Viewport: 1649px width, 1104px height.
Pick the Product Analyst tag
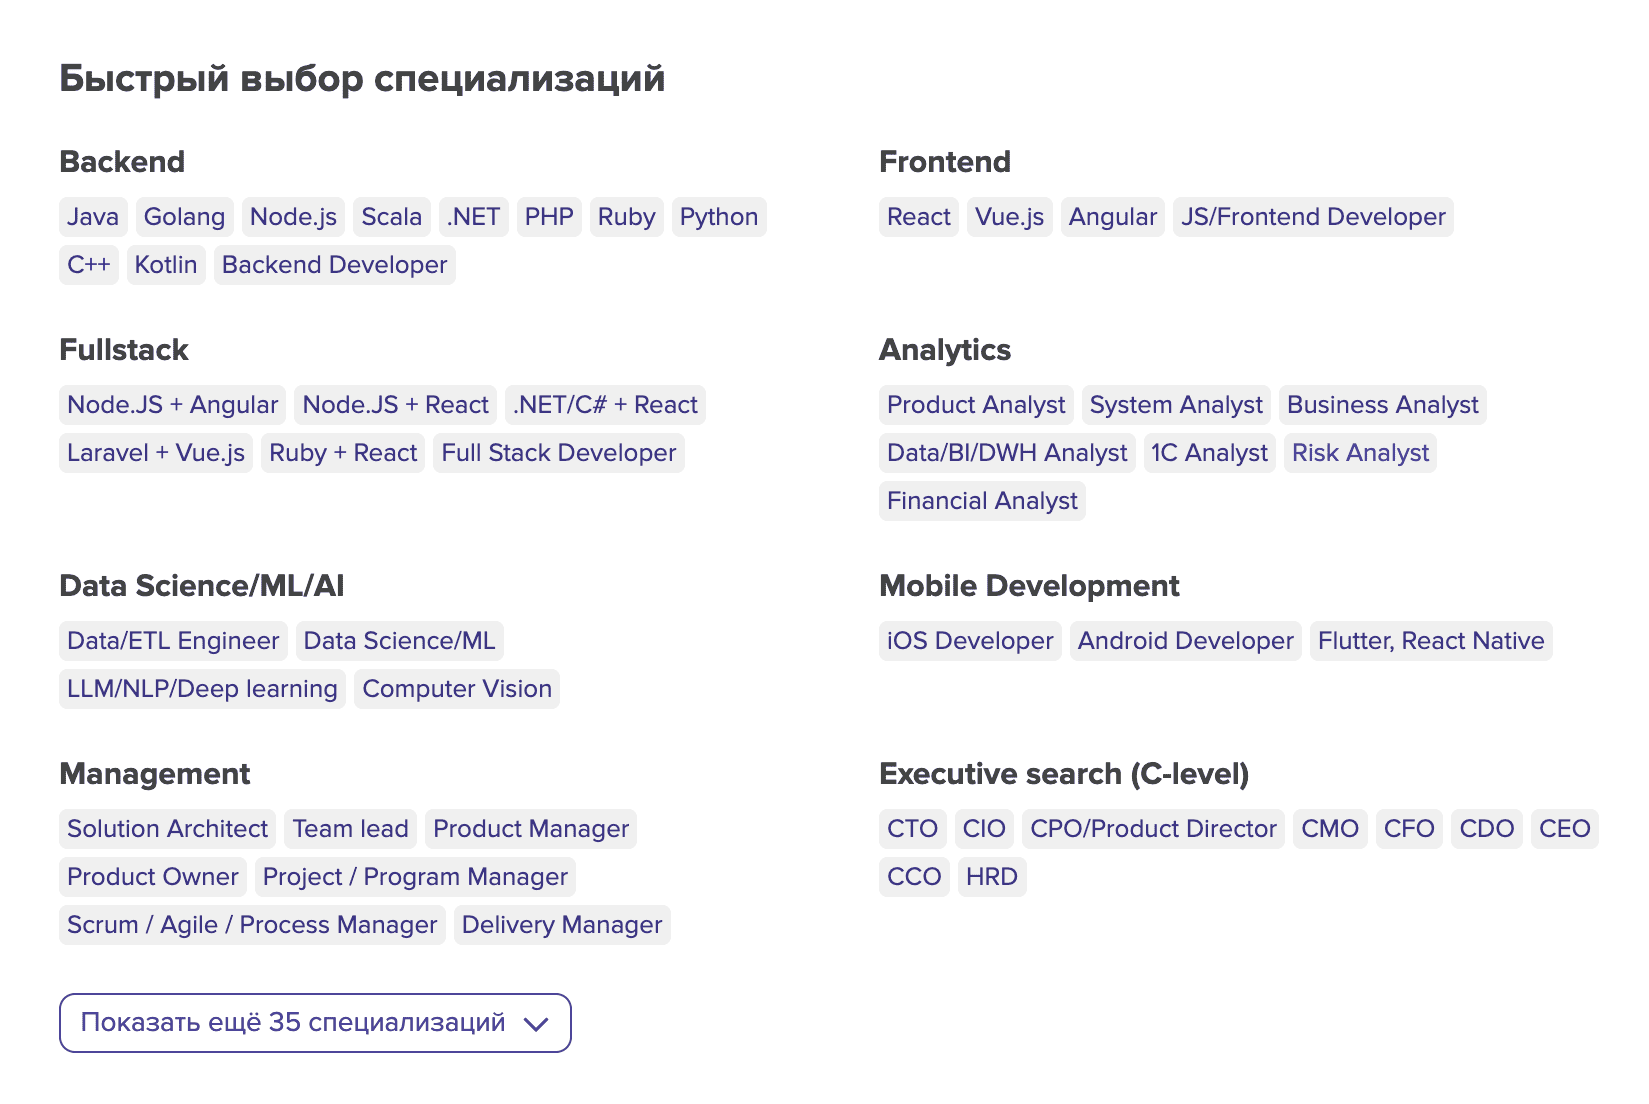pos(976,405)
